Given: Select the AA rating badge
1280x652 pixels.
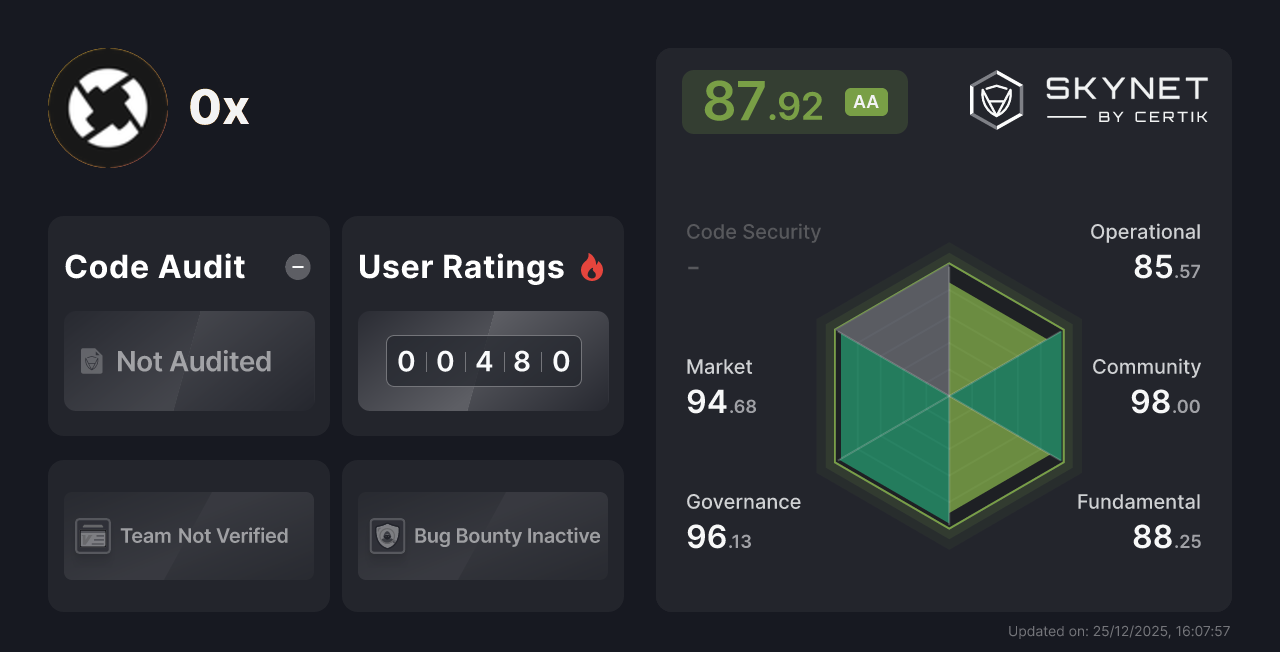Looking at the screenshot, I should [x=866, y=101].
